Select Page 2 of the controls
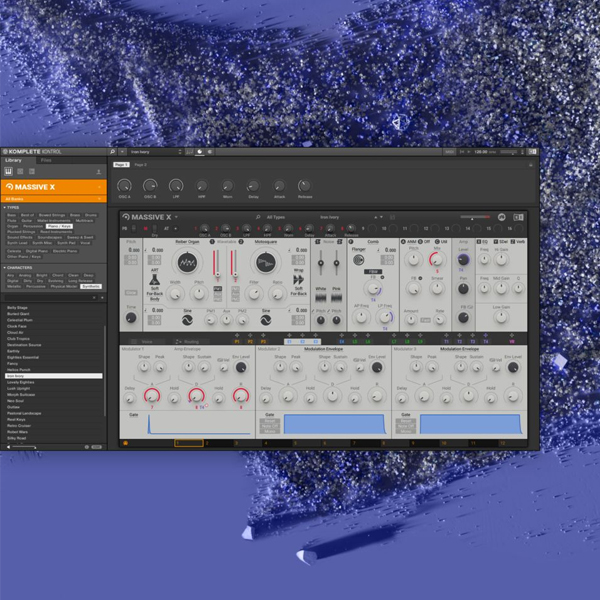The width and height of the screenshot is (600, 600). pos(140,165)
